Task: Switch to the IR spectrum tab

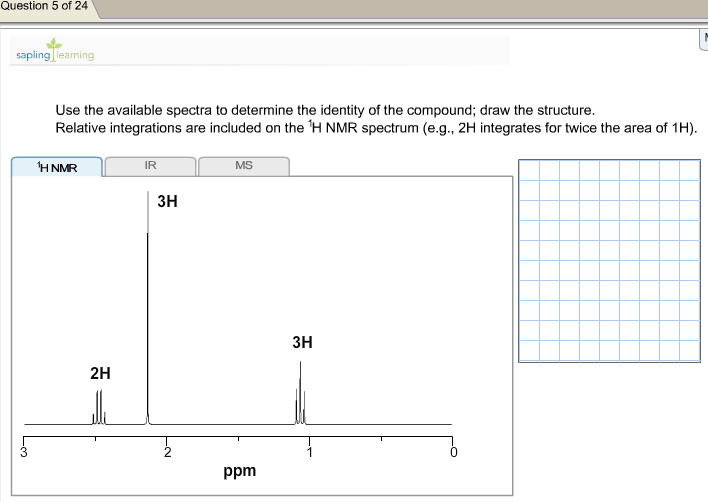Action: coord(150,166)
